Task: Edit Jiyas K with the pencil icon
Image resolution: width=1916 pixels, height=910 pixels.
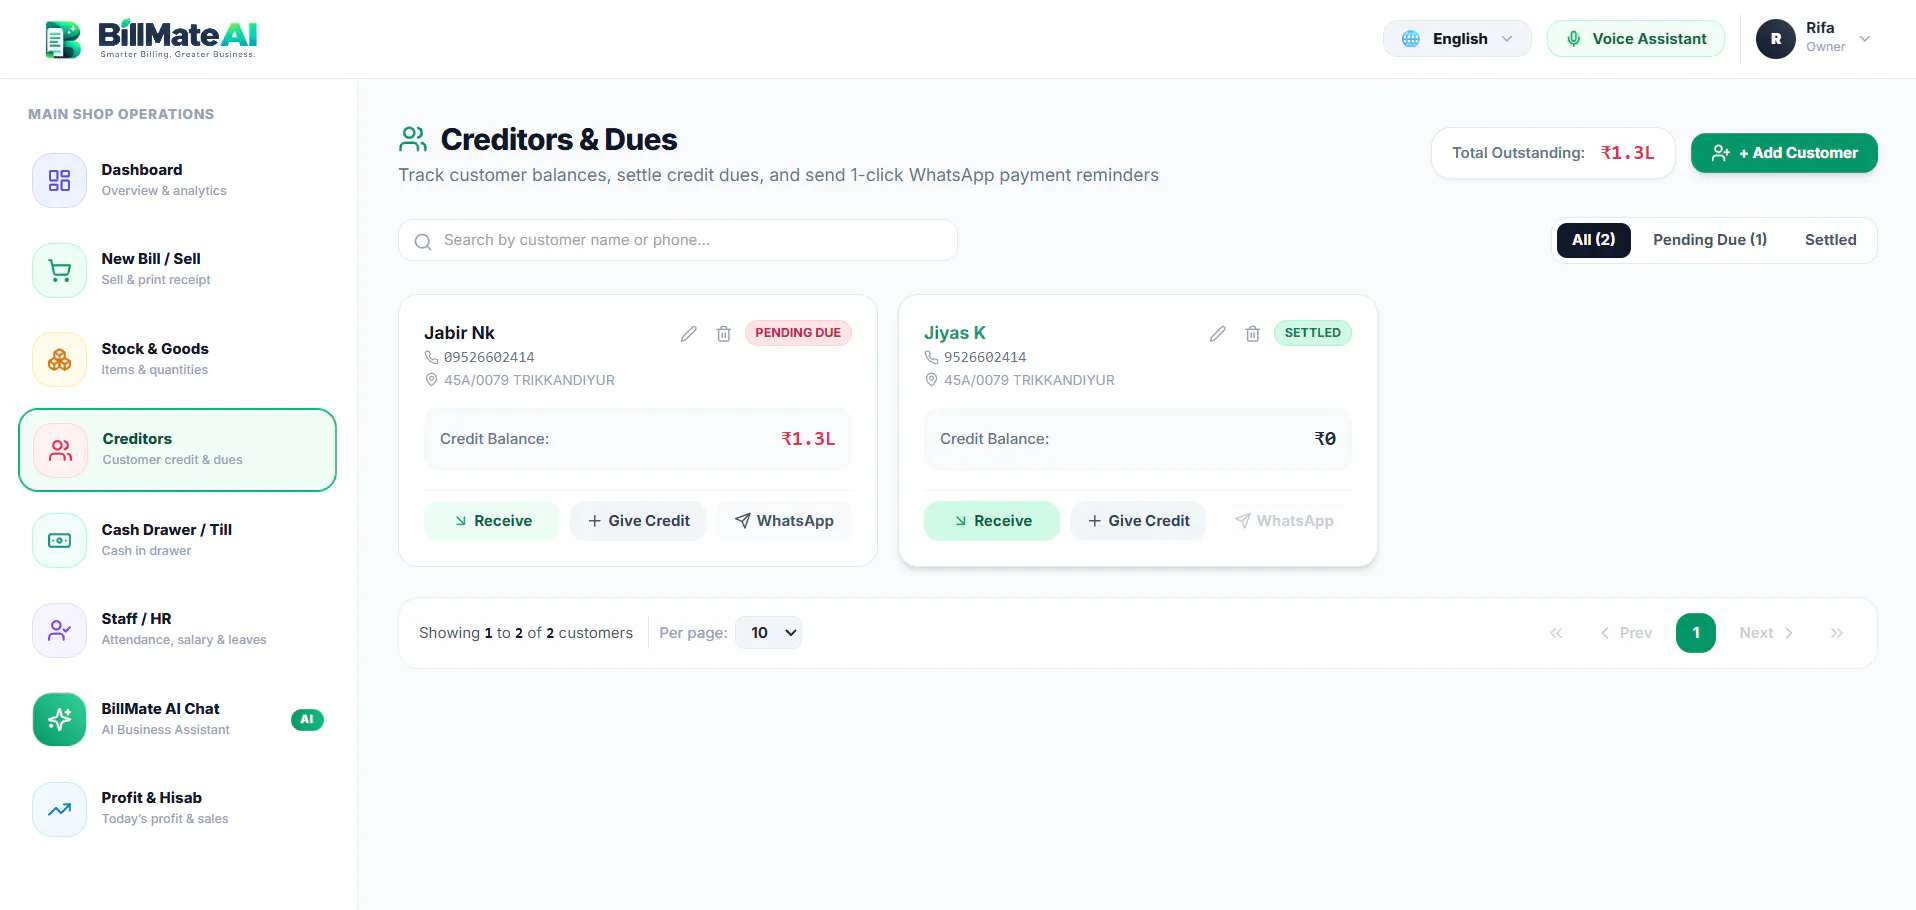Action: coord(1218,334)
